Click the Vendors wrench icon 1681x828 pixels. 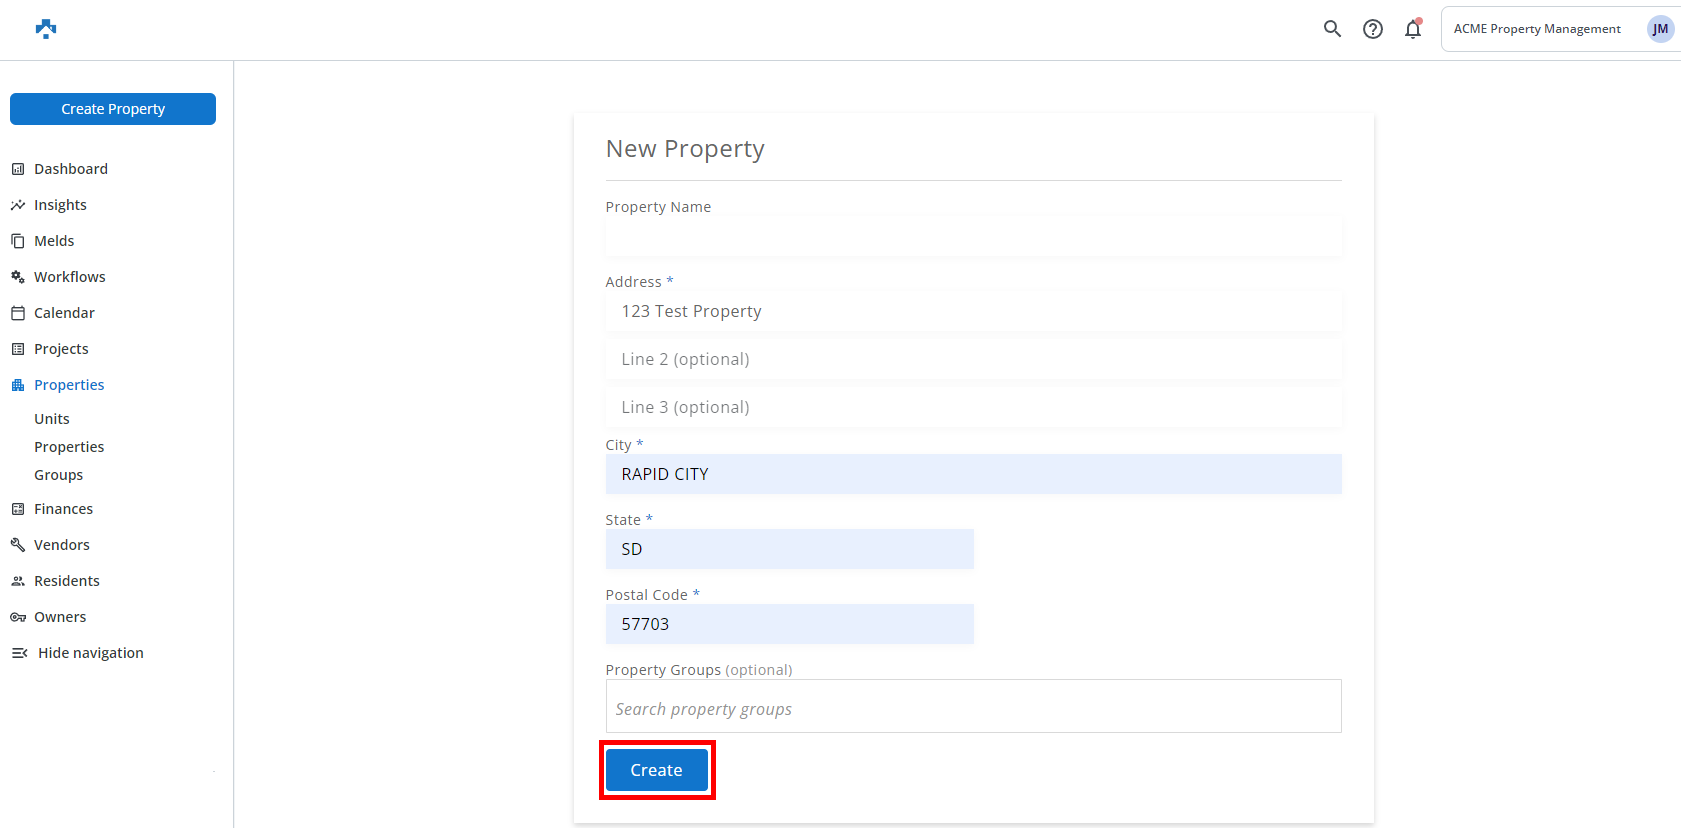coord(18,545)
